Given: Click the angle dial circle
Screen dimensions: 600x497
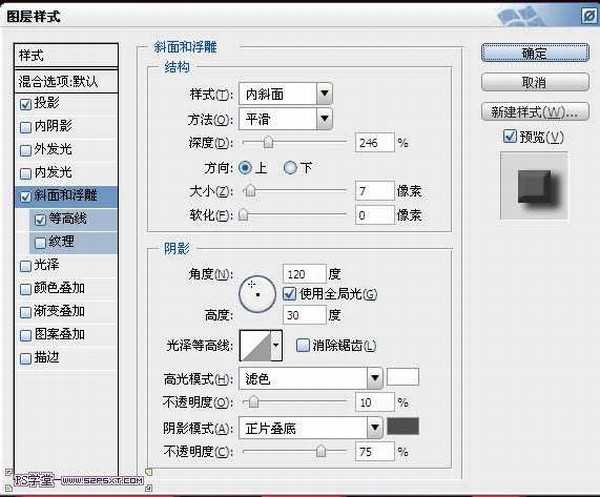Looking at the screenshot, I should (x=258, y=291).
